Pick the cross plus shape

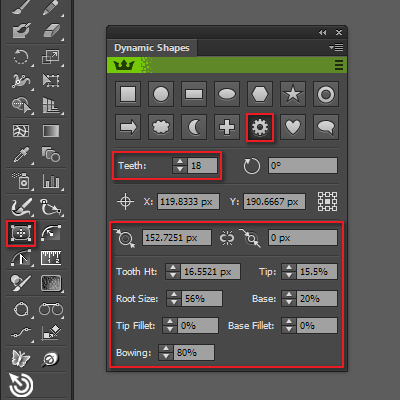(x=227, y=127)
